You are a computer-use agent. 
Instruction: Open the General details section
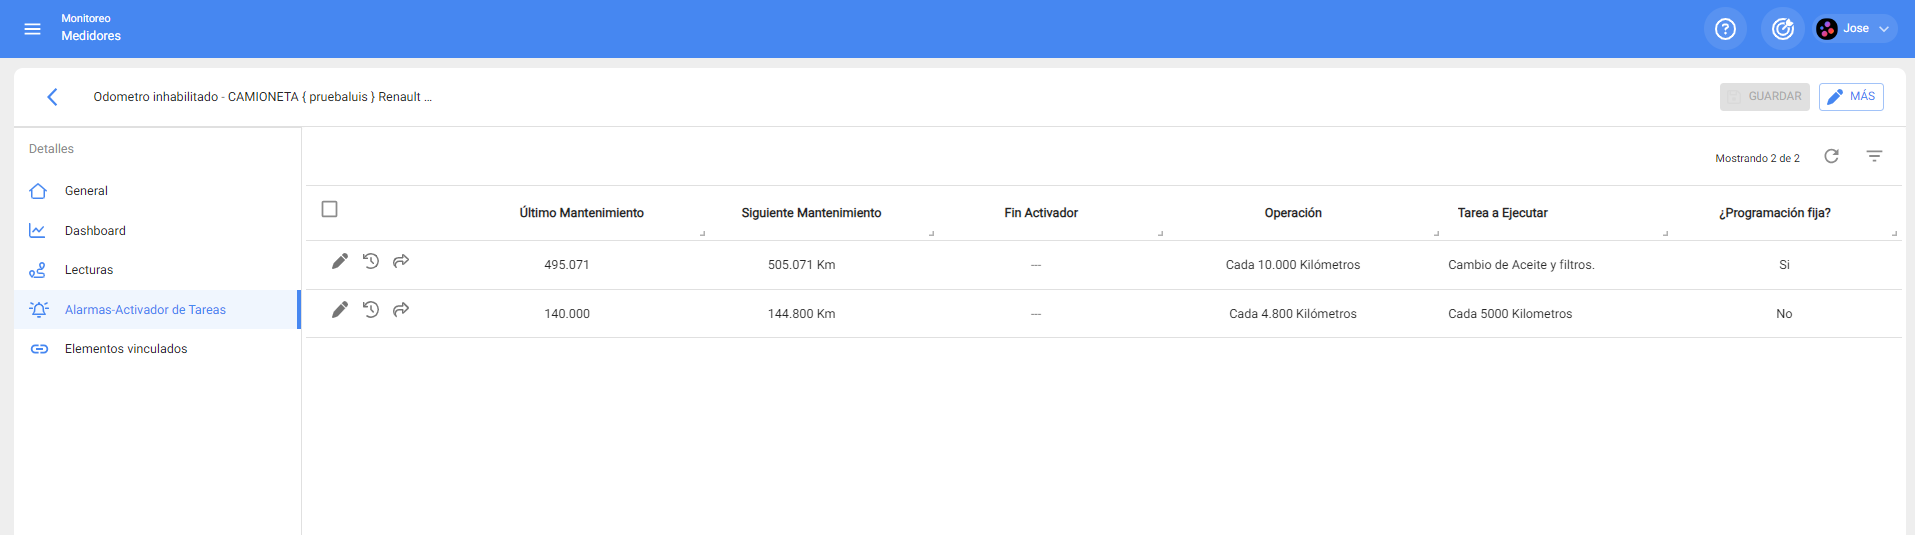click(x=86, y=191)
